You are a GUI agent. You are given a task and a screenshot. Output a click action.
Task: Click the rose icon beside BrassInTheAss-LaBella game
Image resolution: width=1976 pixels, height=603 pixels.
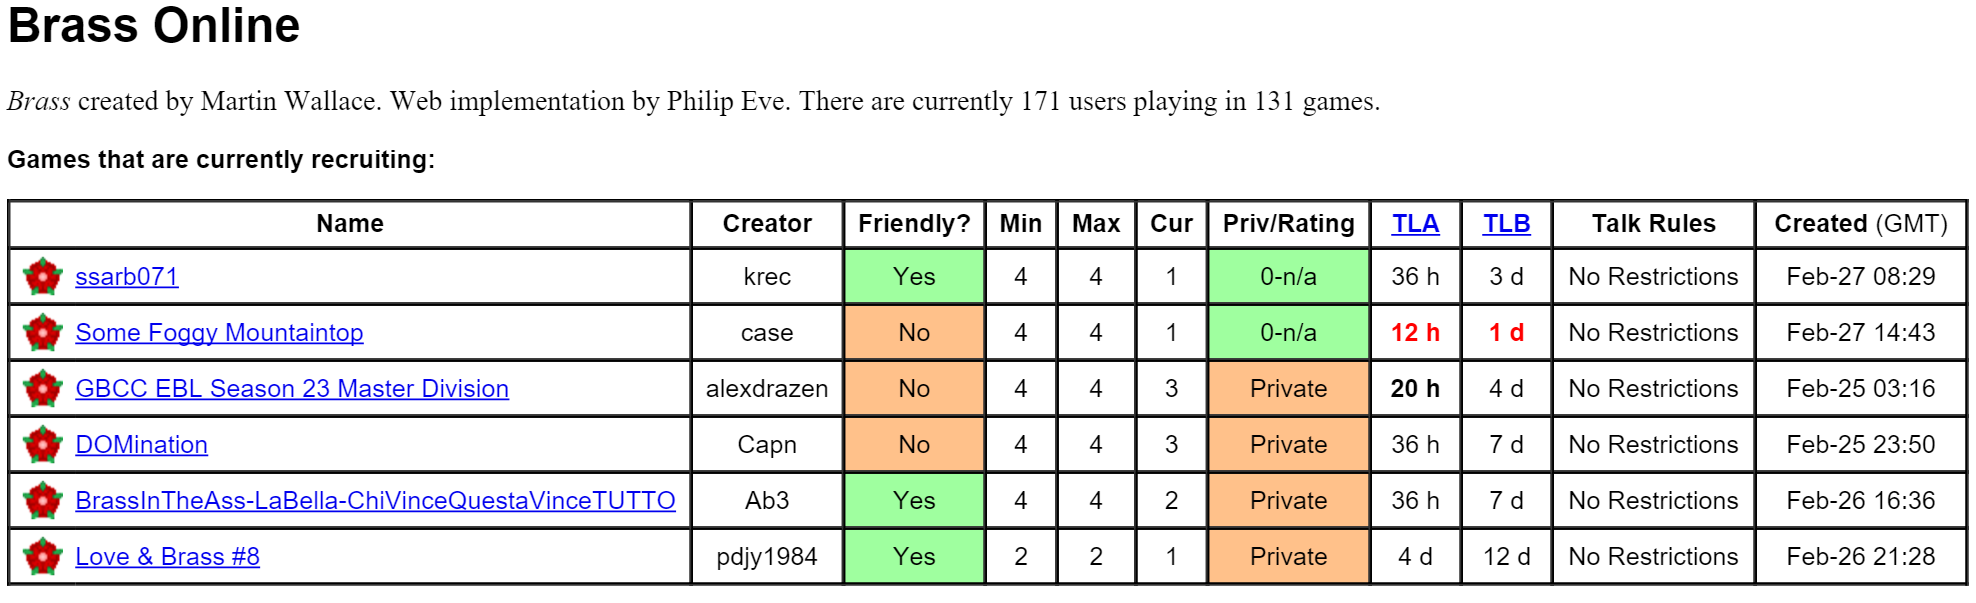(x=43, y=501)
